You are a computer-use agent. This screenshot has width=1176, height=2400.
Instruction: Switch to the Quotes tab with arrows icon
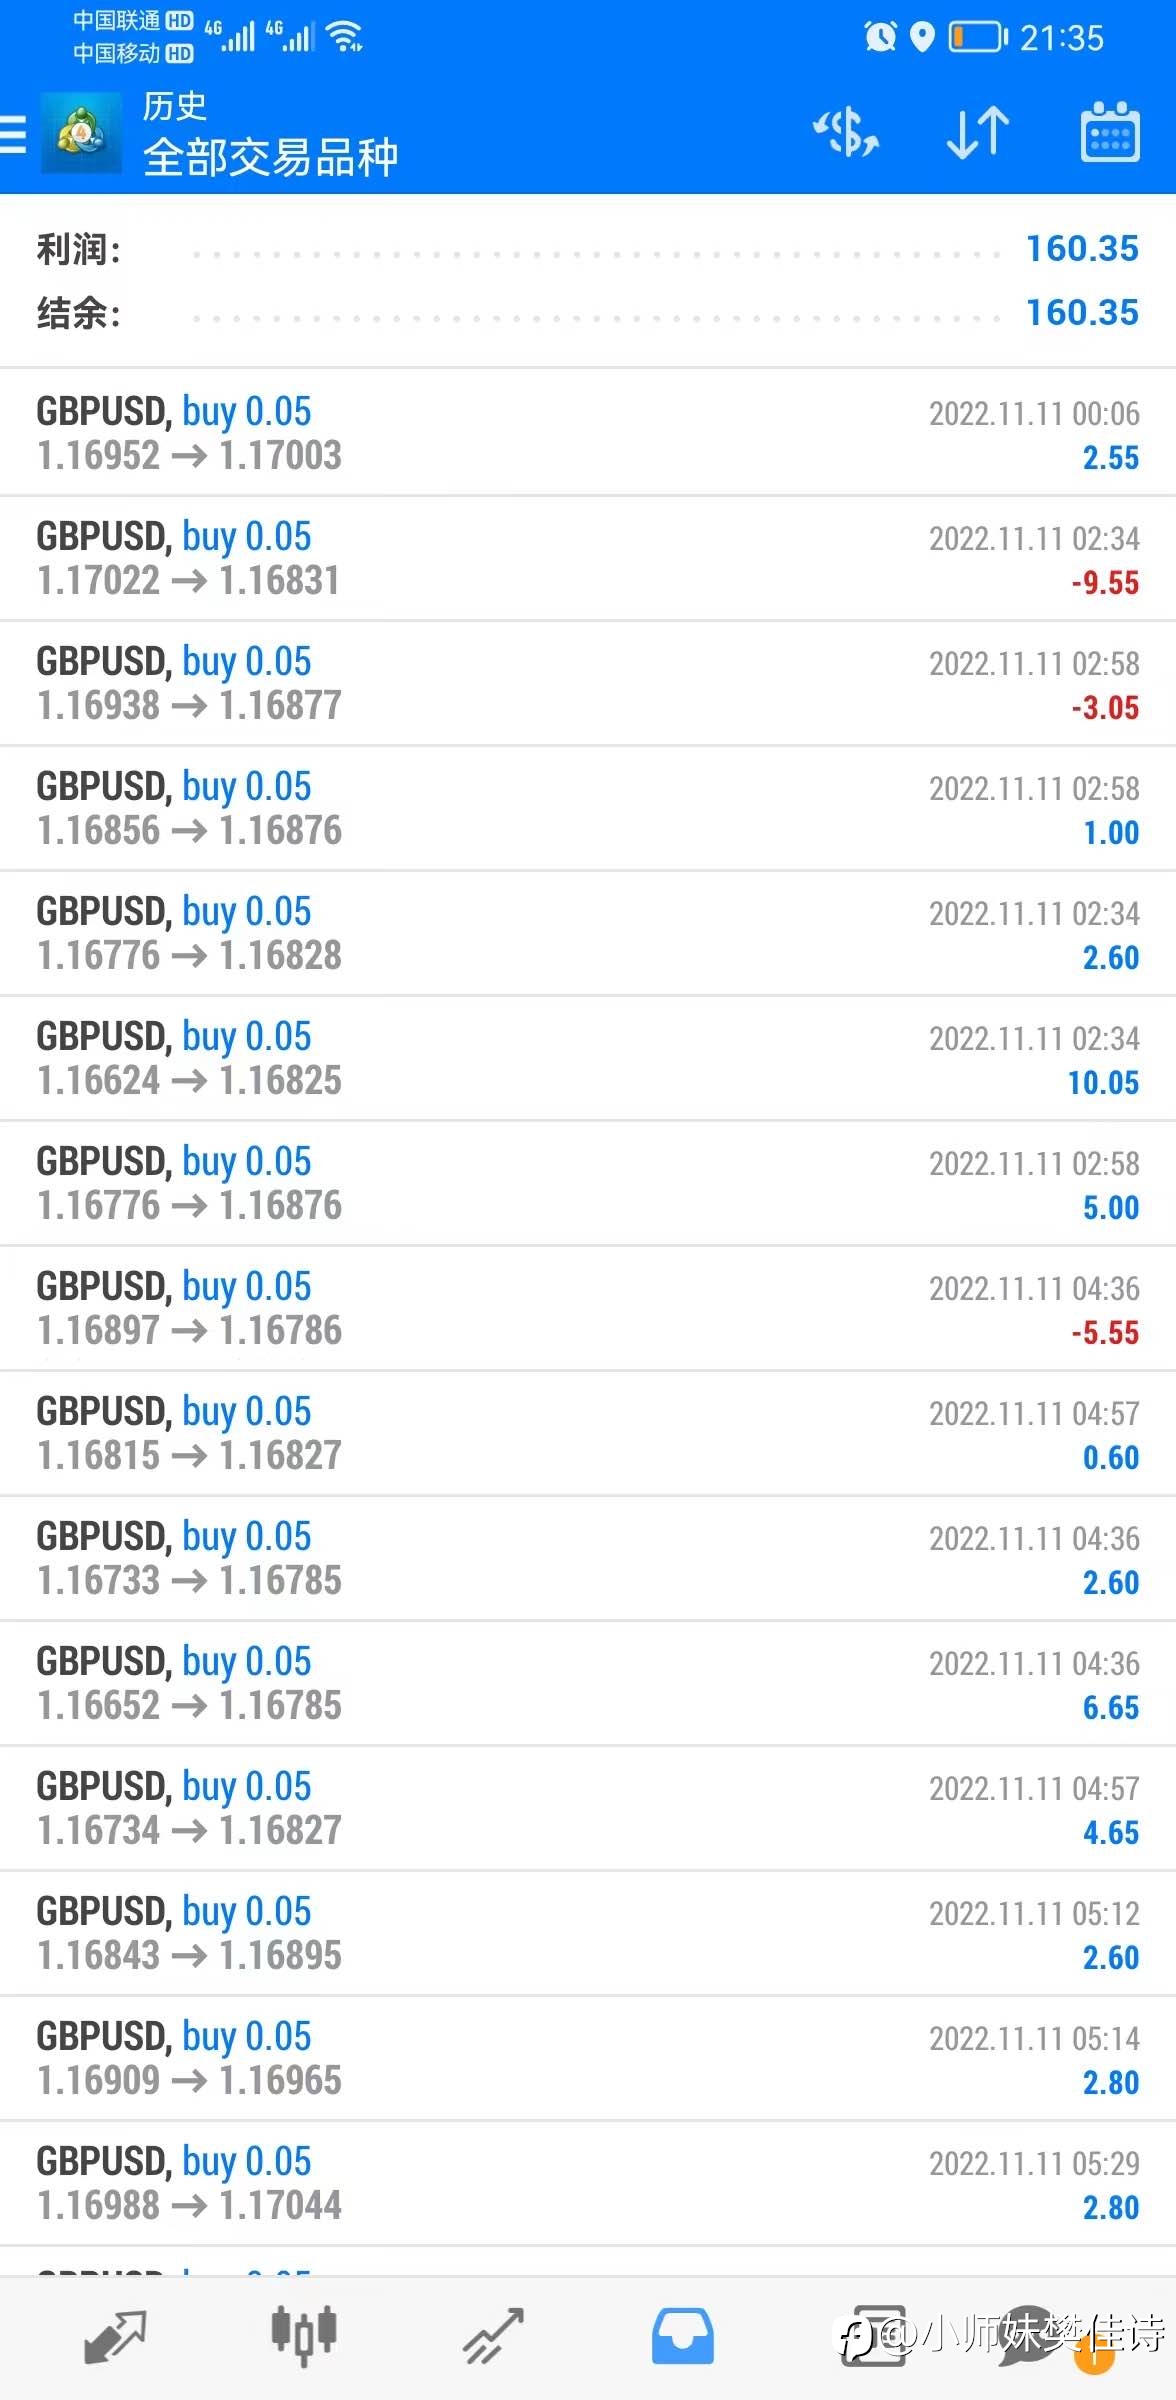115,2336
